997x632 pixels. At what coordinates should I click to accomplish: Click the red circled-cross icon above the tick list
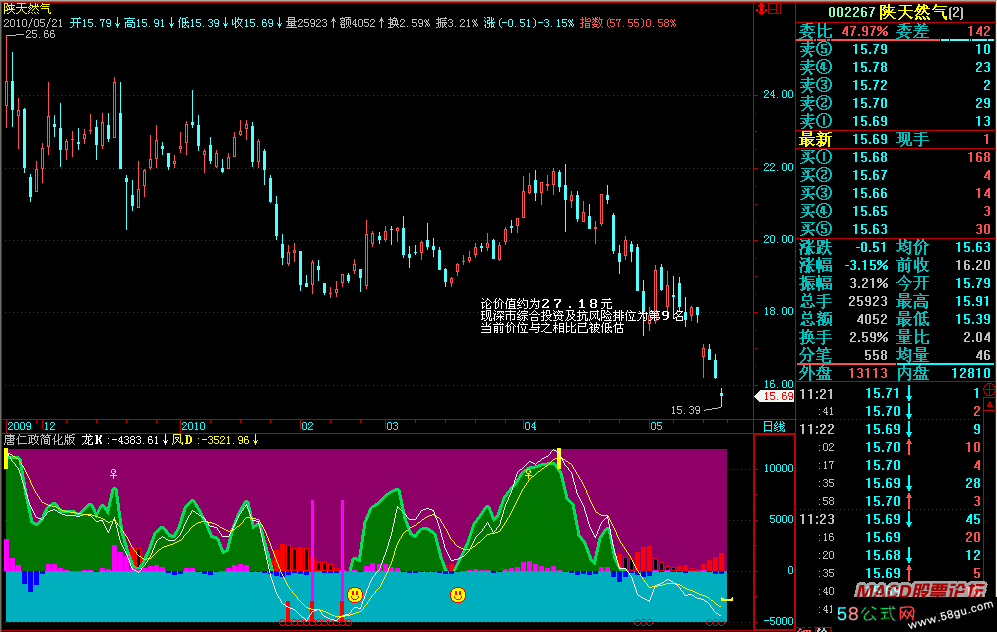pos(989,389)
